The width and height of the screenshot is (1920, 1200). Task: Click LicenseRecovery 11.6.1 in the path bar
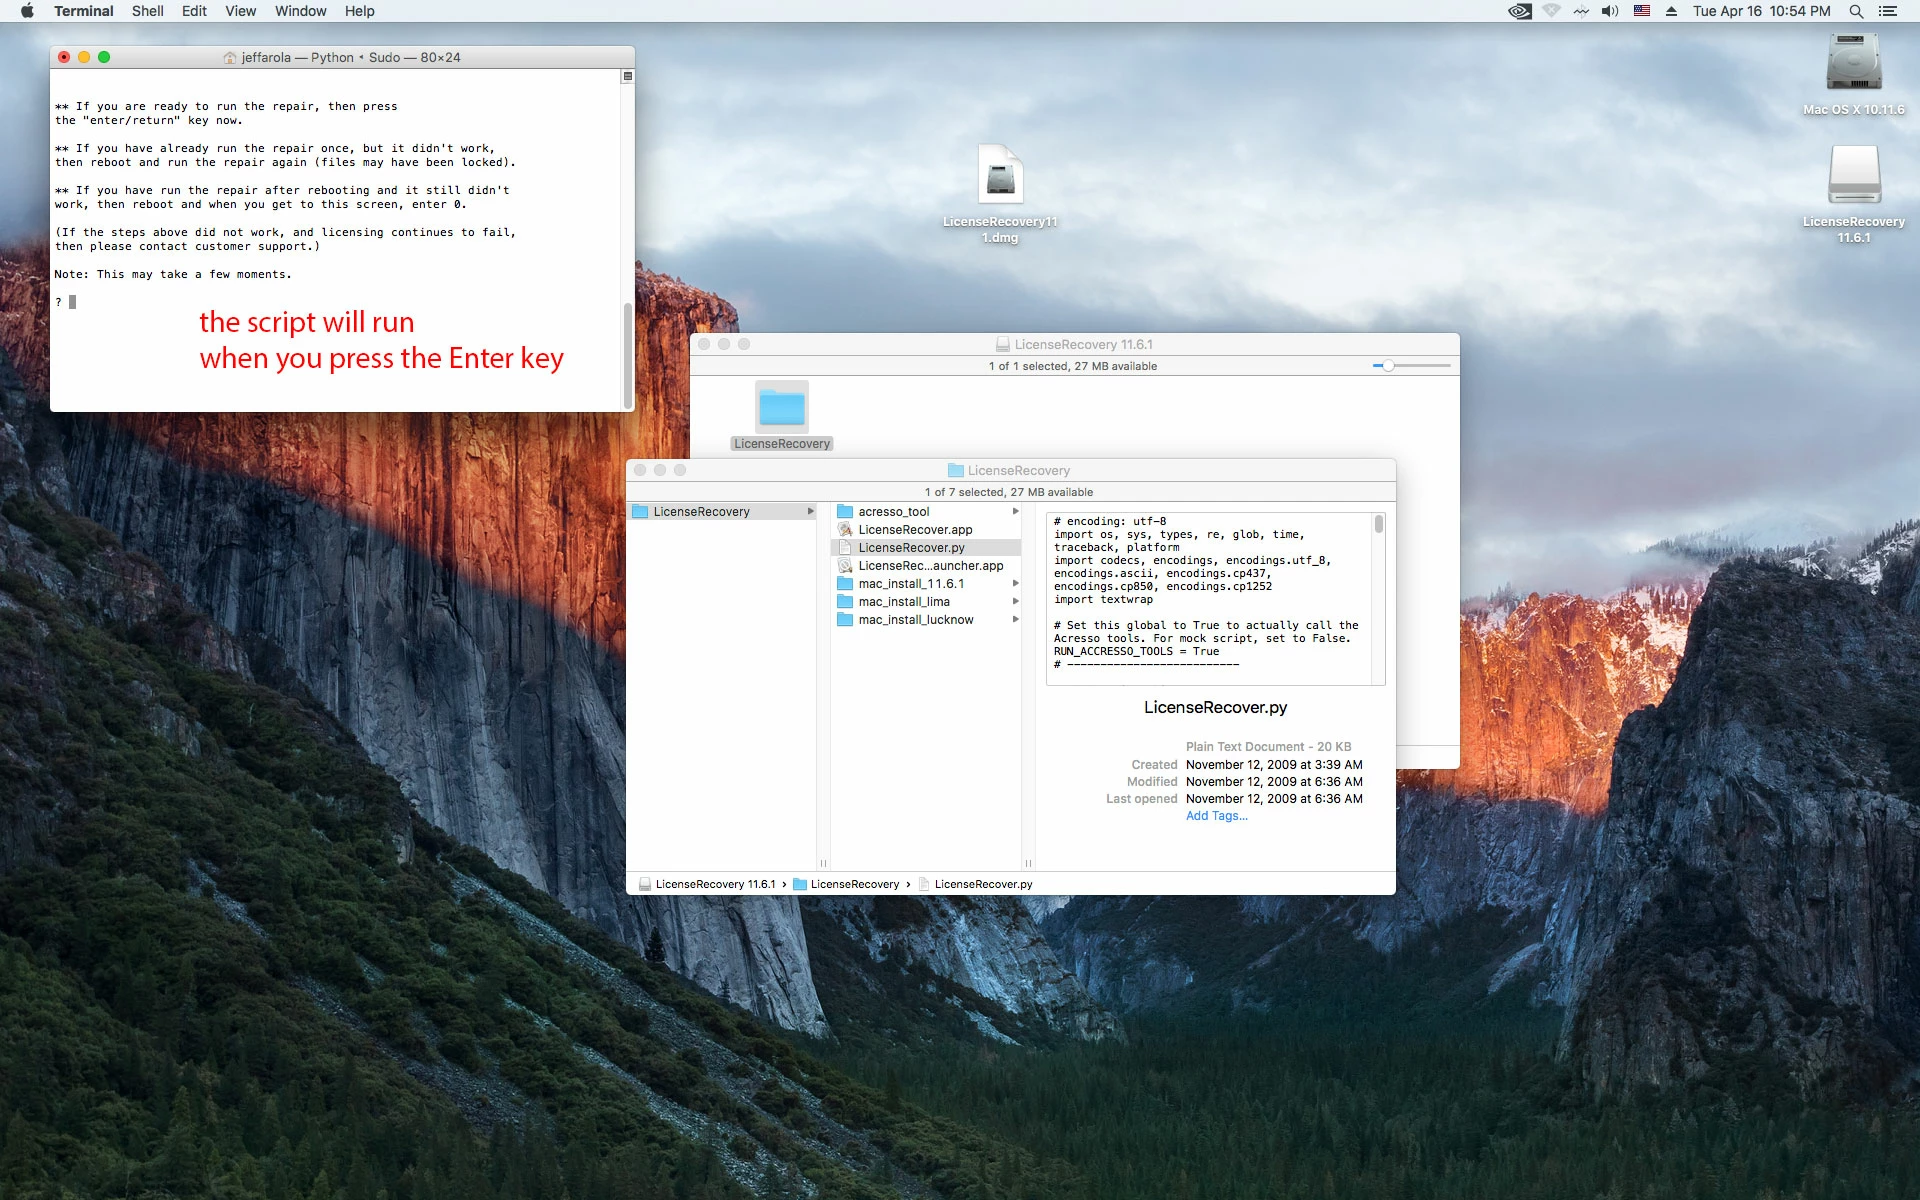pyautogui.click(x=714, y=884)
